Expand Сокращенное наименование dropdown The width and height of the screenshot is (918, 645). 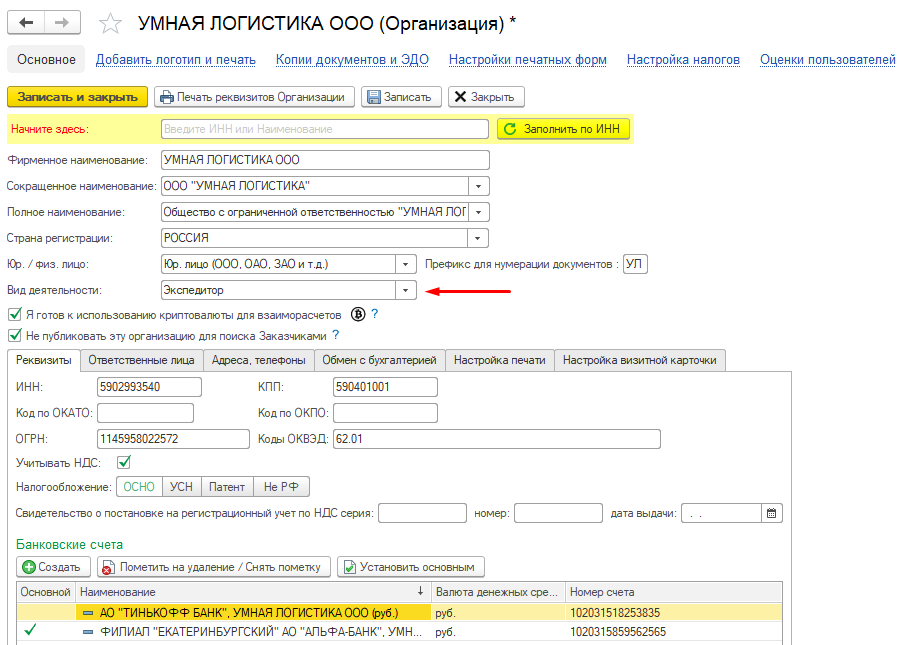pos(478,186)
